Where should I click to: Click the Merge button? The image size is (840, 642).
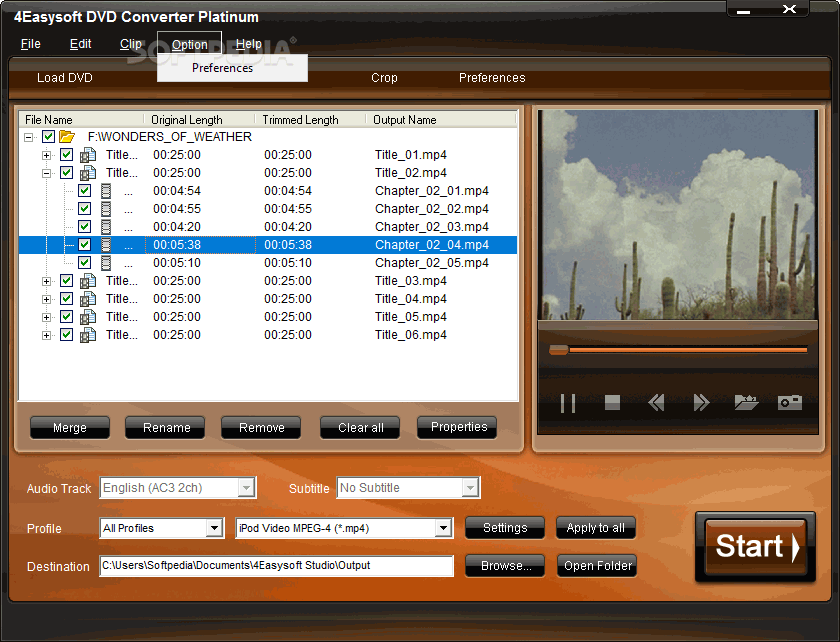coord(70,428)
